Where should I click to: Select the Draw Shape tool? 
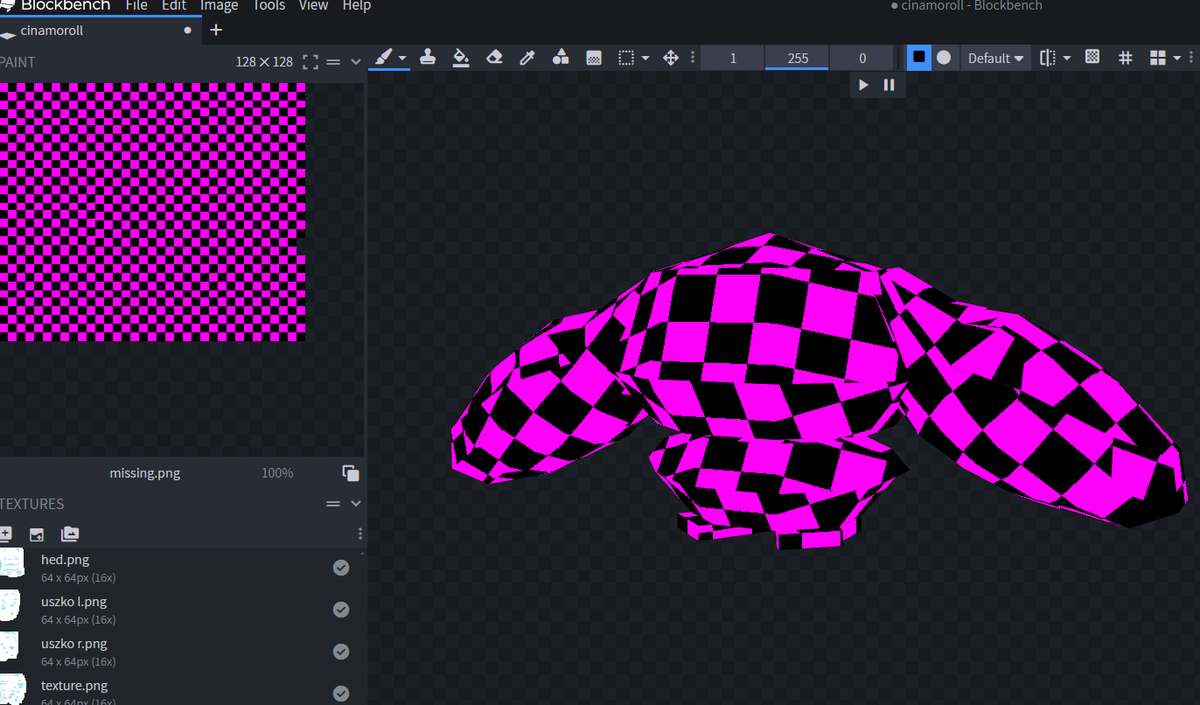click(x=560, y=58)
